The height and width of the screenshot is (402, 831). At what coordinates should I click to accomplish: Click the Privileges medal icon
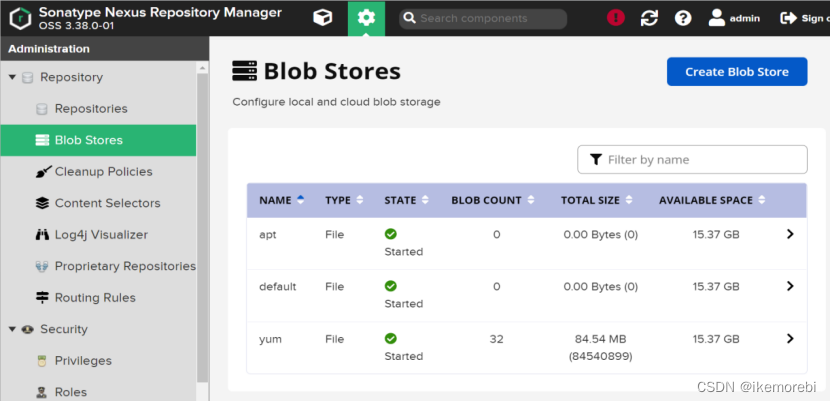[42, 361]
